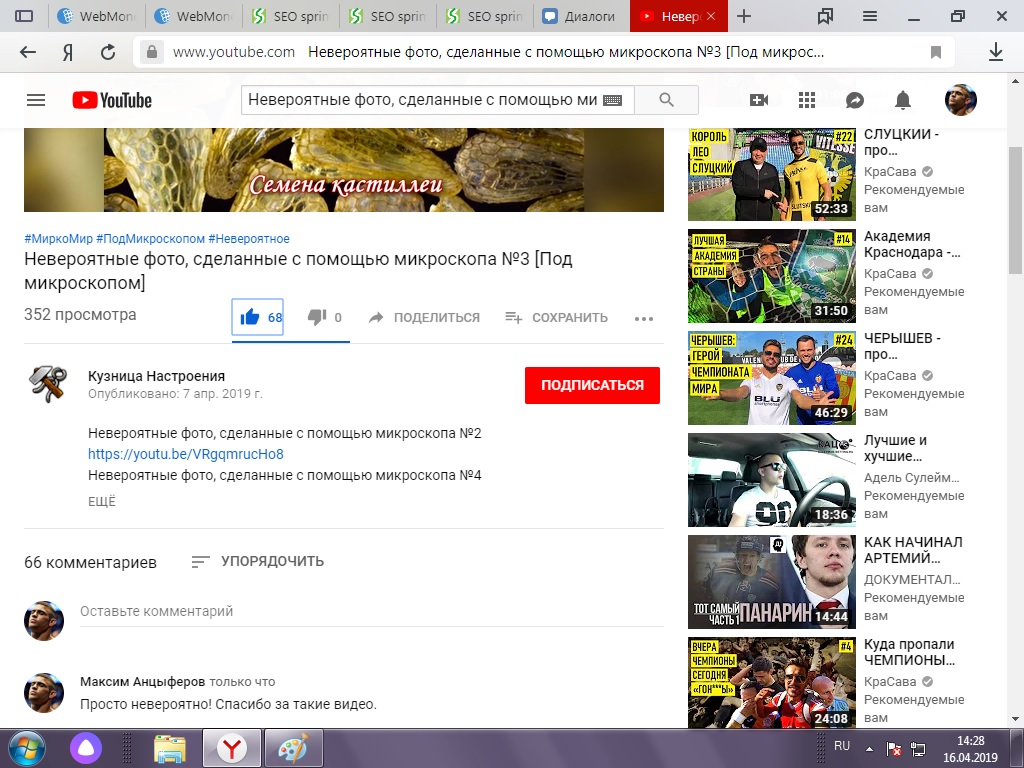
Task: Open the Yandex browser settings menu
Action: click(869, 16)
